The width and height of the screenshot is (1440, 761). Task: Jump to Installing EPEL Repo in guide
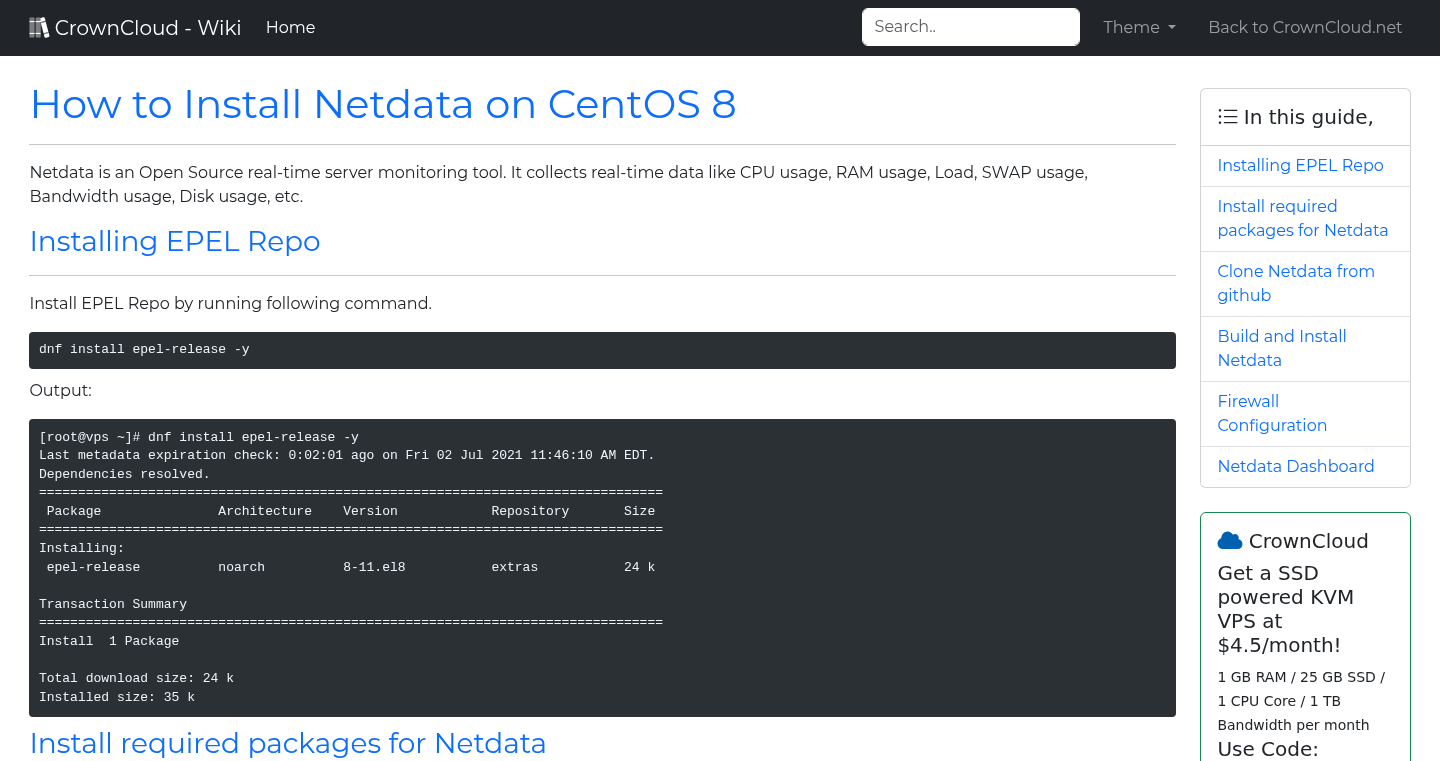coord(1300,166)
